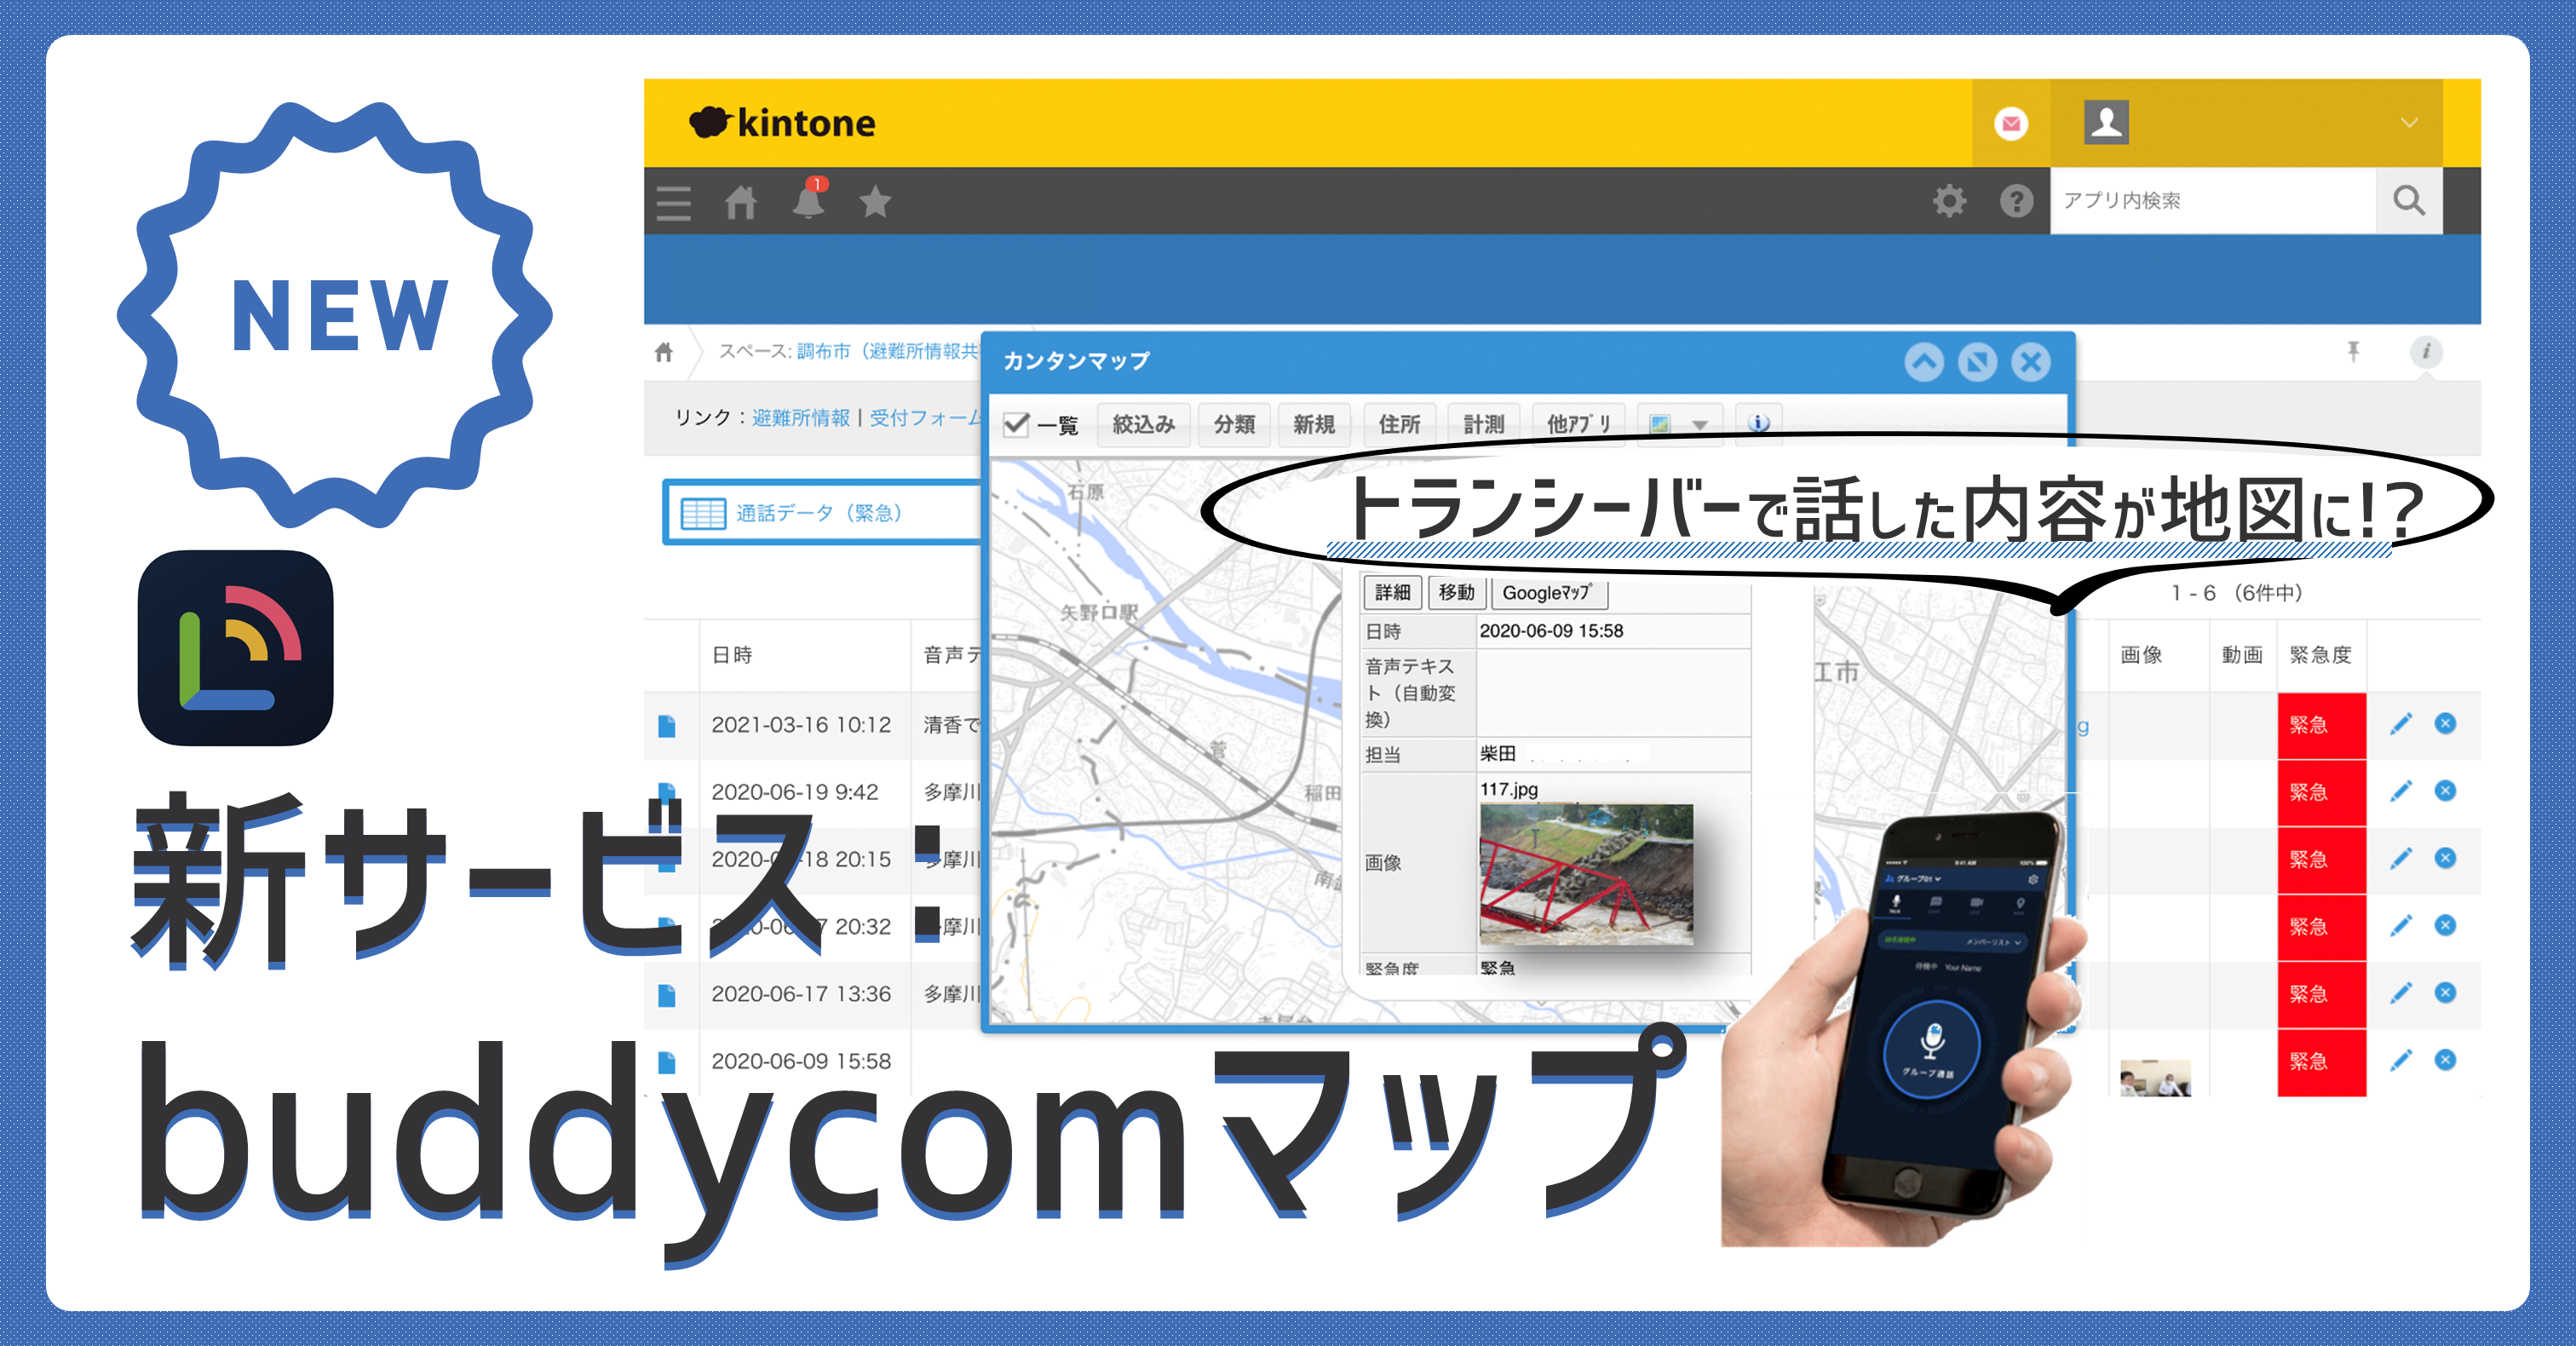Click the user avatar icon

click(x=2106, y=122)
